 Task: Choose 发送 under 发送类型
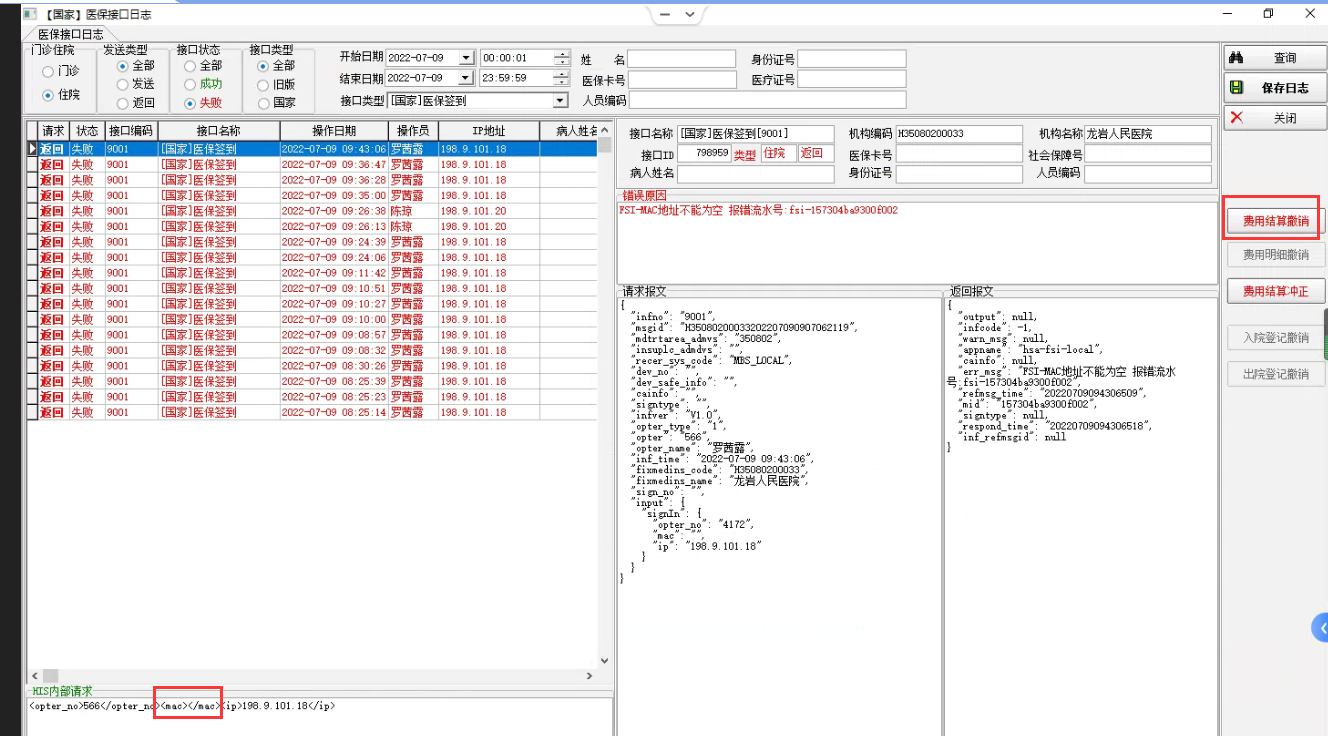point(136,84)
